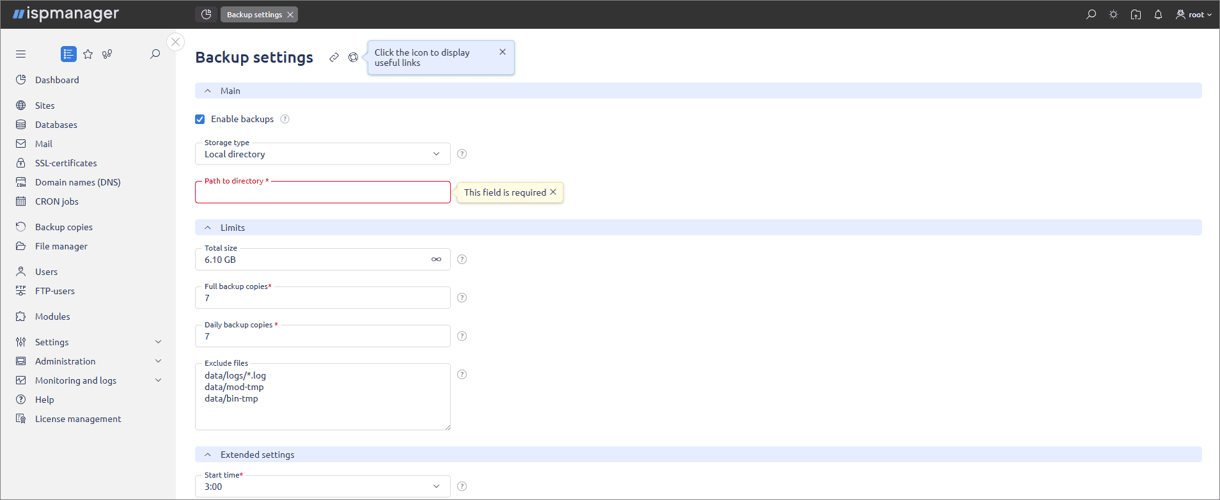
Task: Go to File manager in sidebar
Action: pyautogui.click(x=61, y=246)
